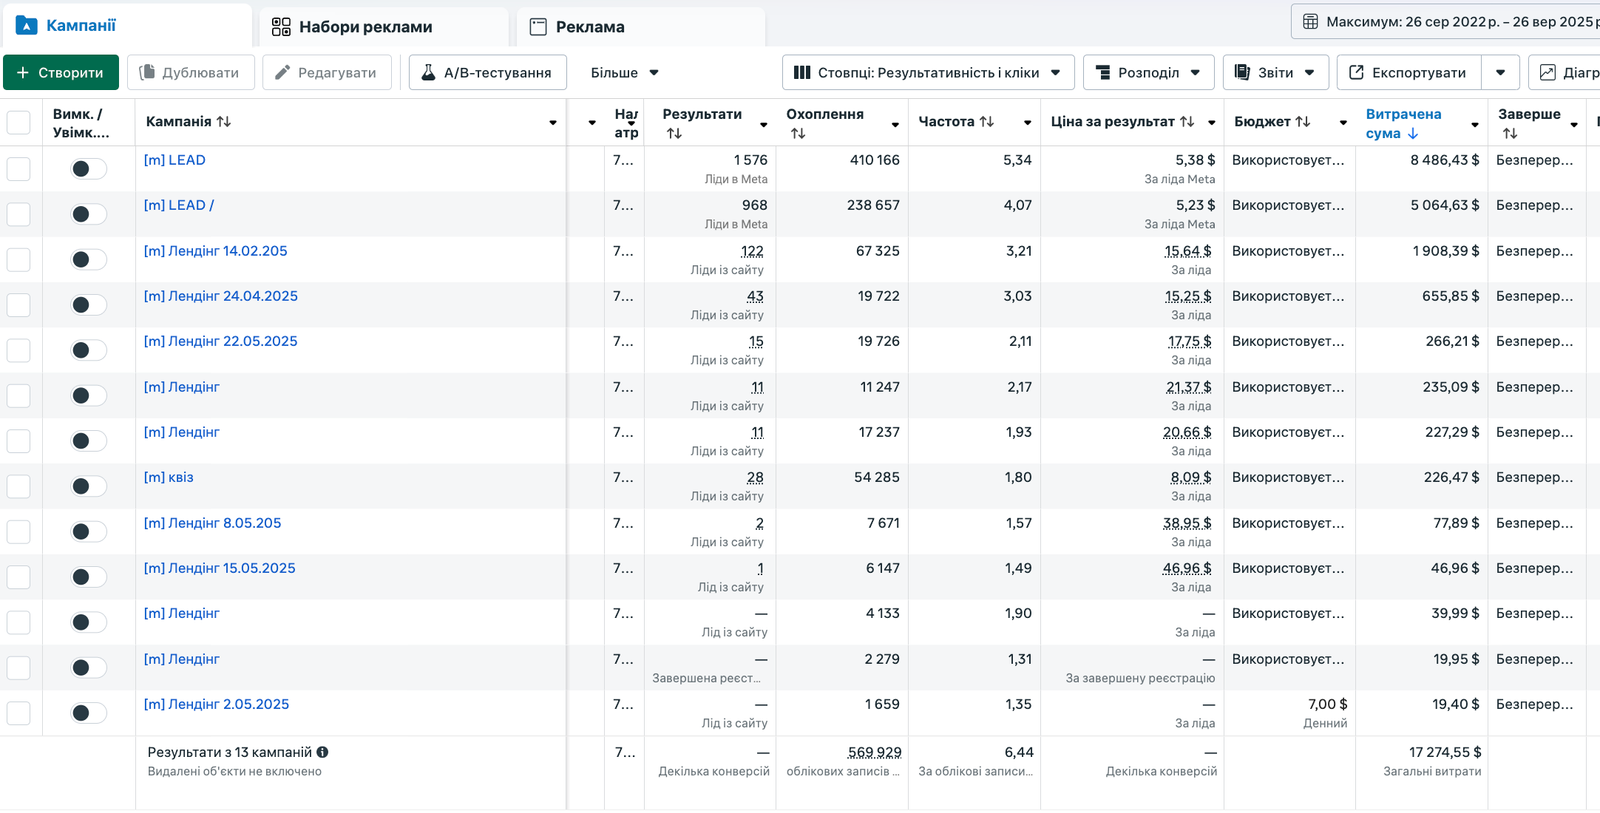
Task: Click the info icon beside Результати з 13 кампаній
Action: point(323,752)
